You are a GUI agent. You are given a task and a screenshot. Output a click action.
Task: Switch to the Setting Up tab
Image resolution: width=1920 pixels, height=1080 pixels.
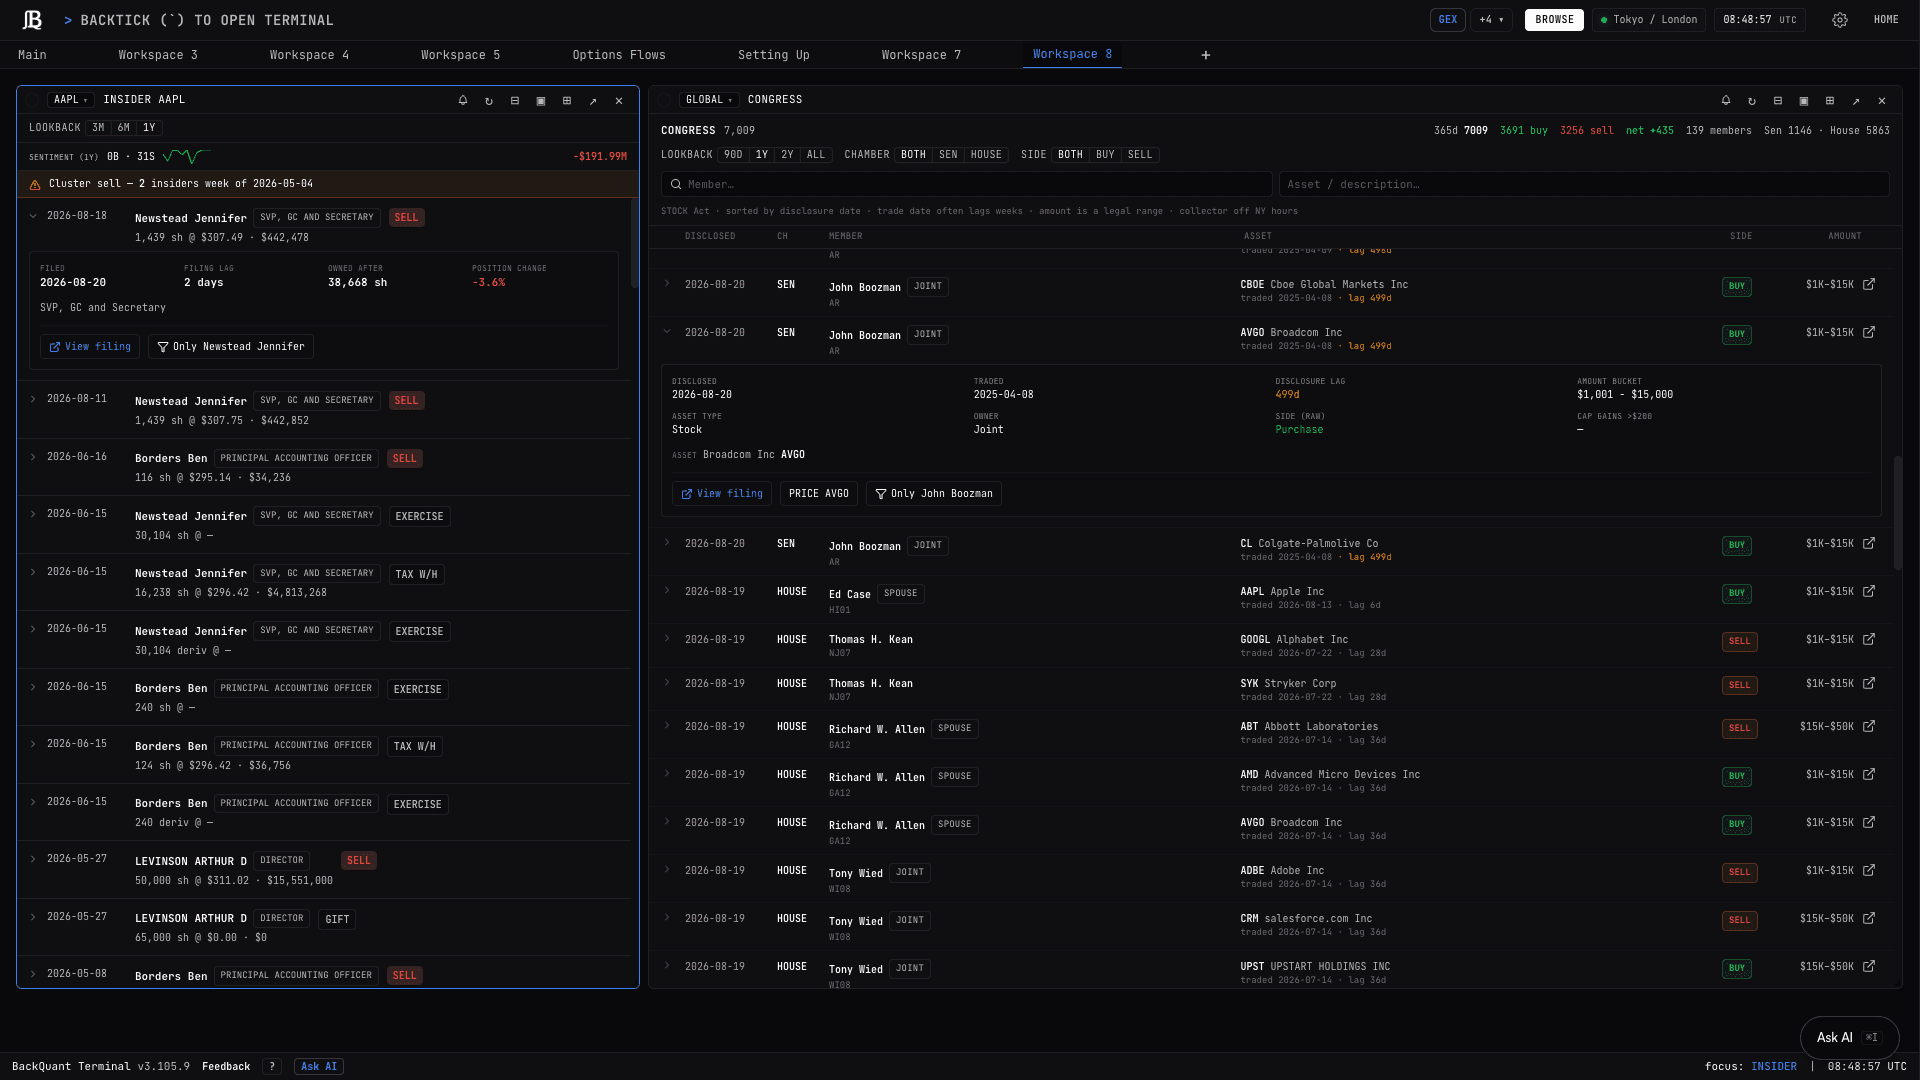point(774,55)
